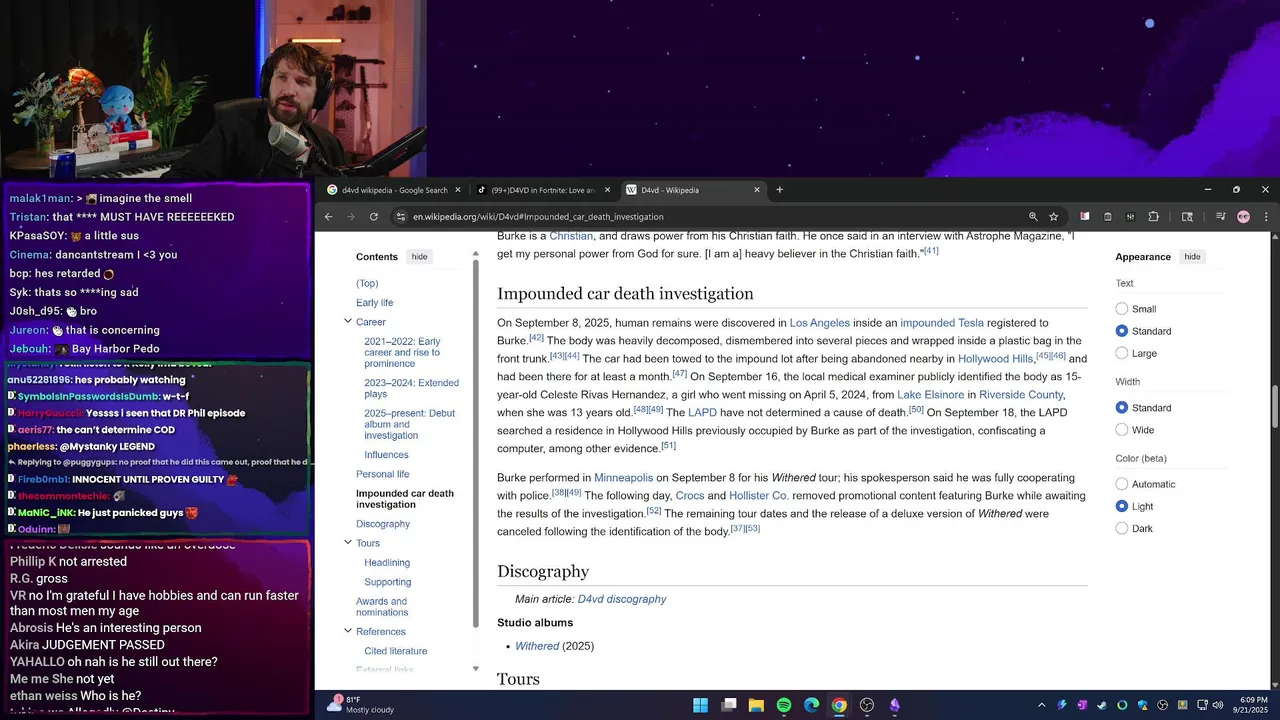1280x720 pixels.
Task: Close the TikTok D4VD tab
Action: pyautogui.click(x=607, y=190)
